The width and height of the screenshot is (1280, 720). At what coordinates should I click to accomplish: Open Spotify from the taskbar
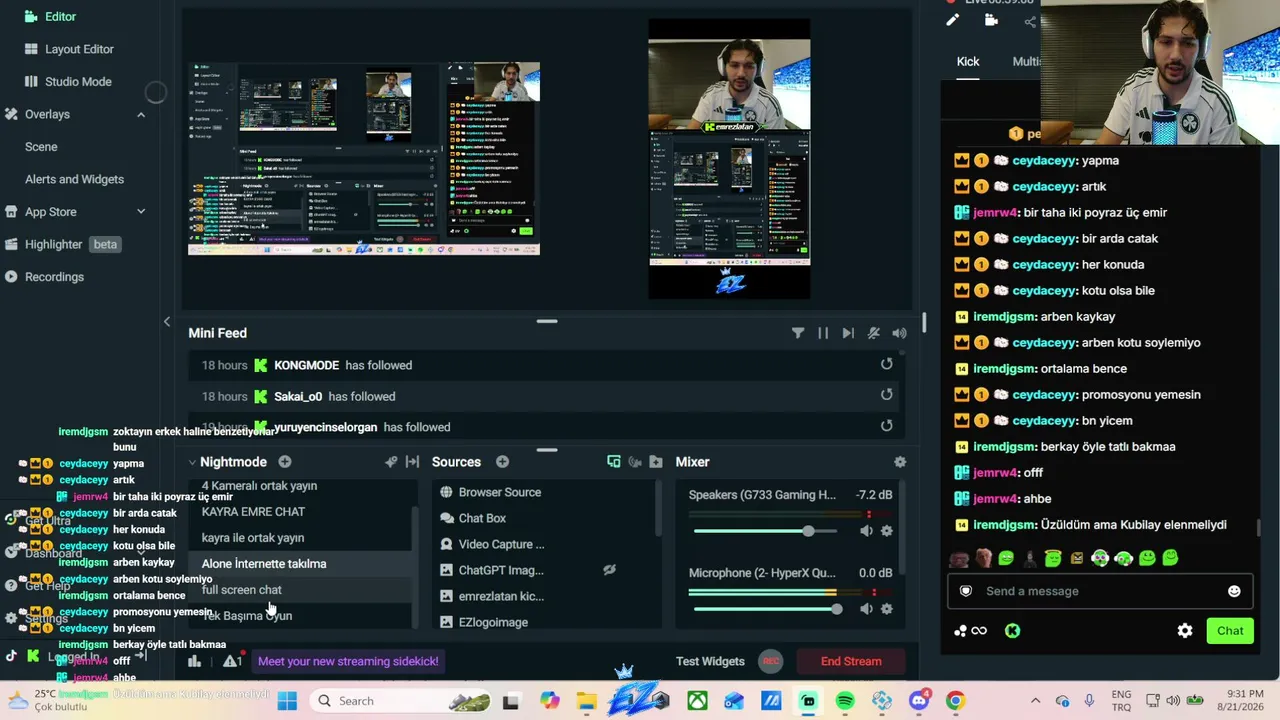[x=845, y=701]
